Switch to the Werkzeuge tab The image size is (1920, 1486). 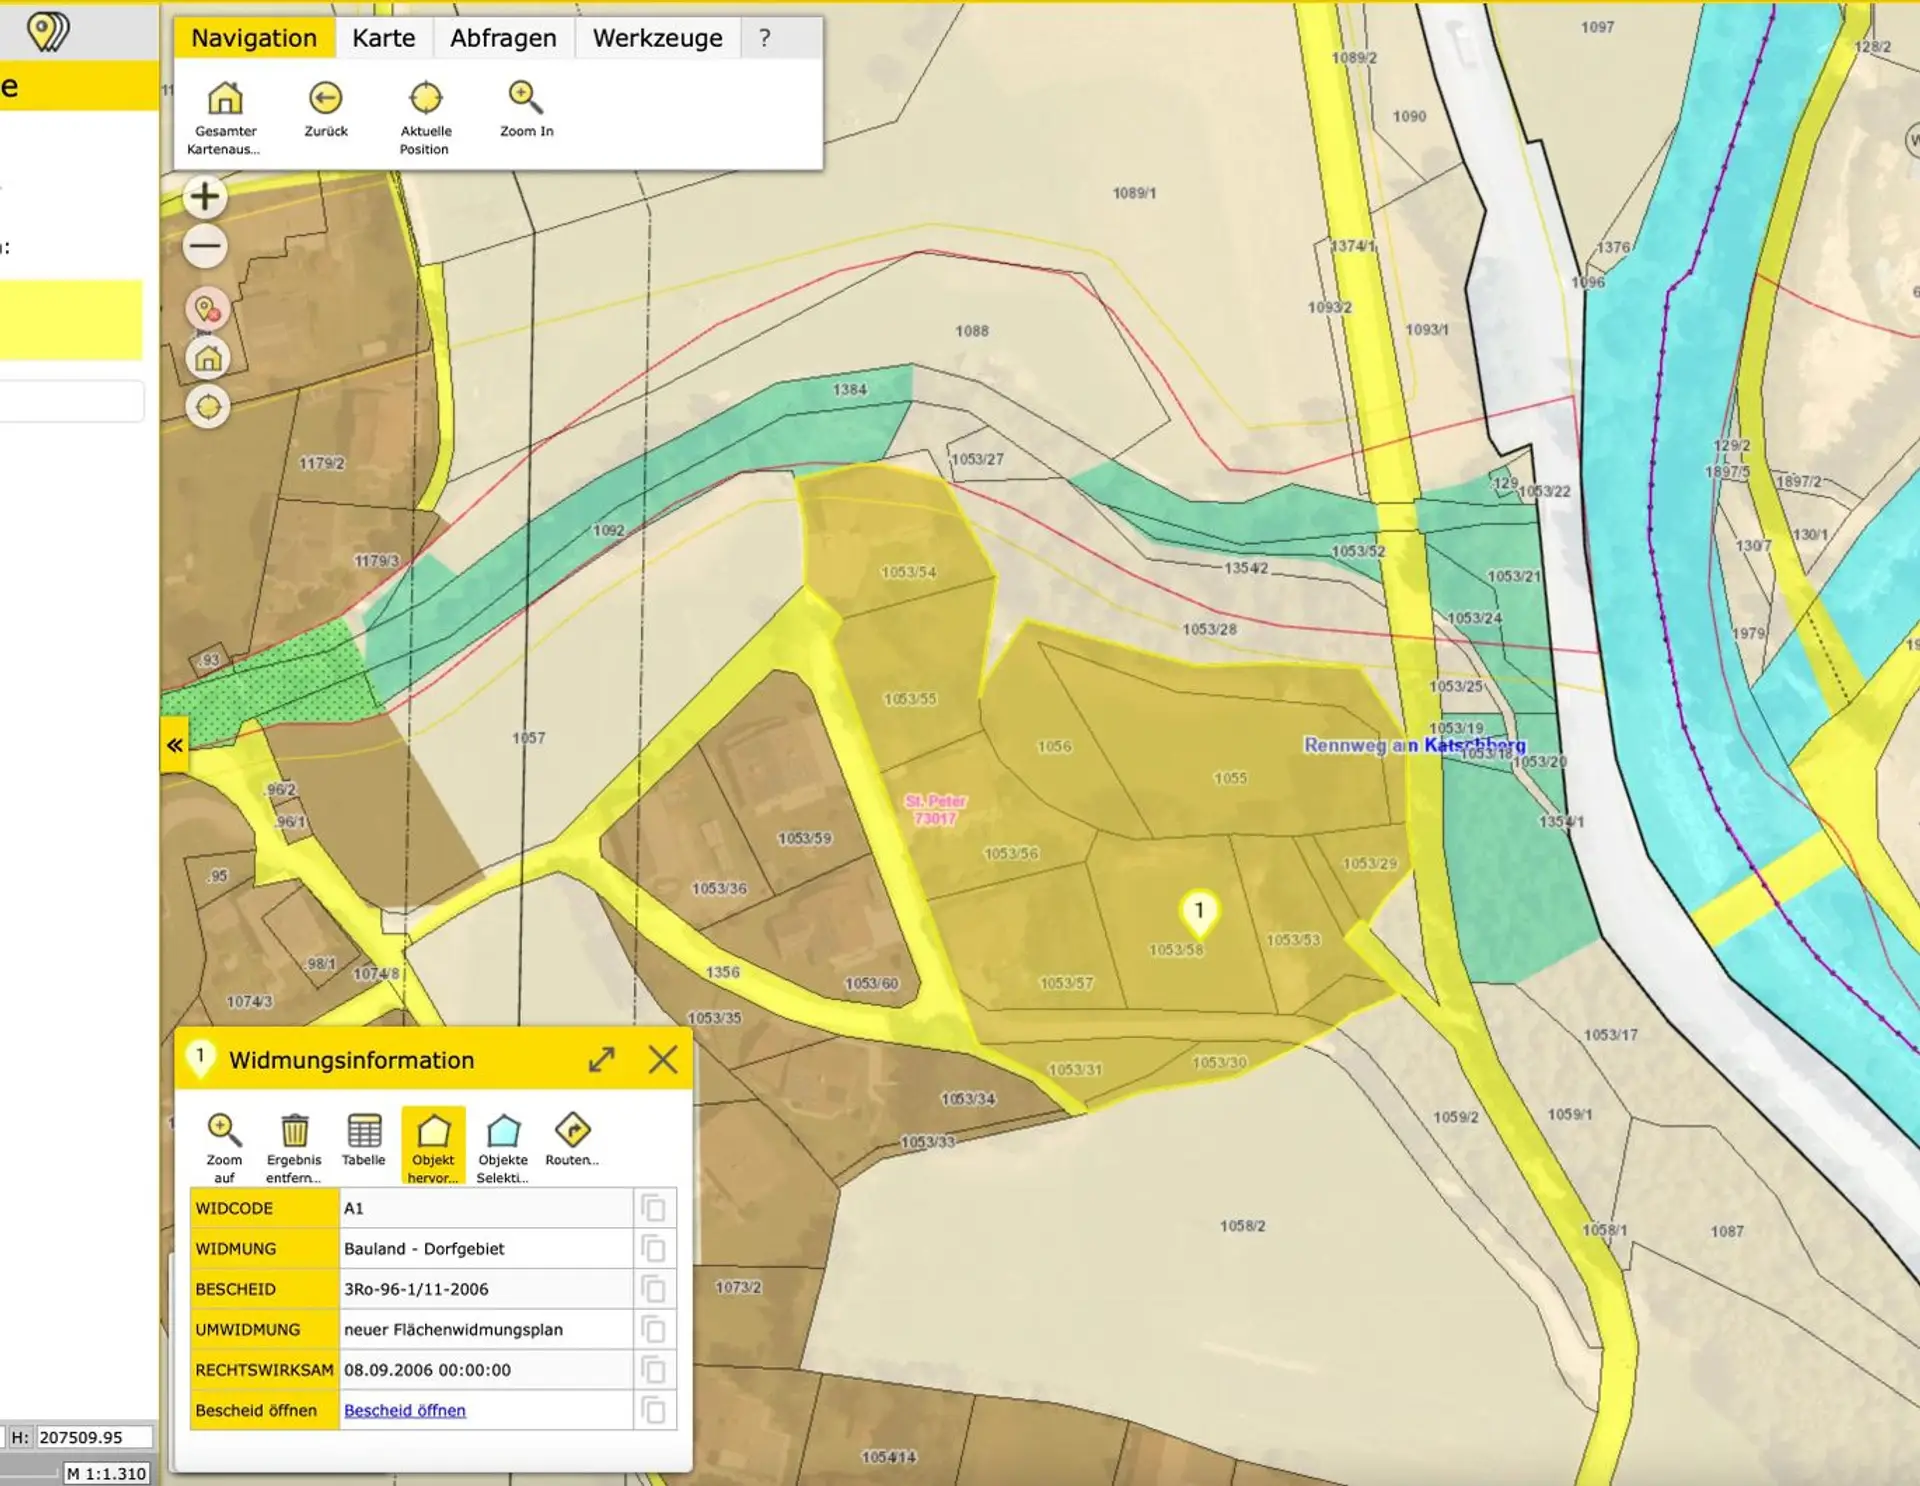(657, 38)
